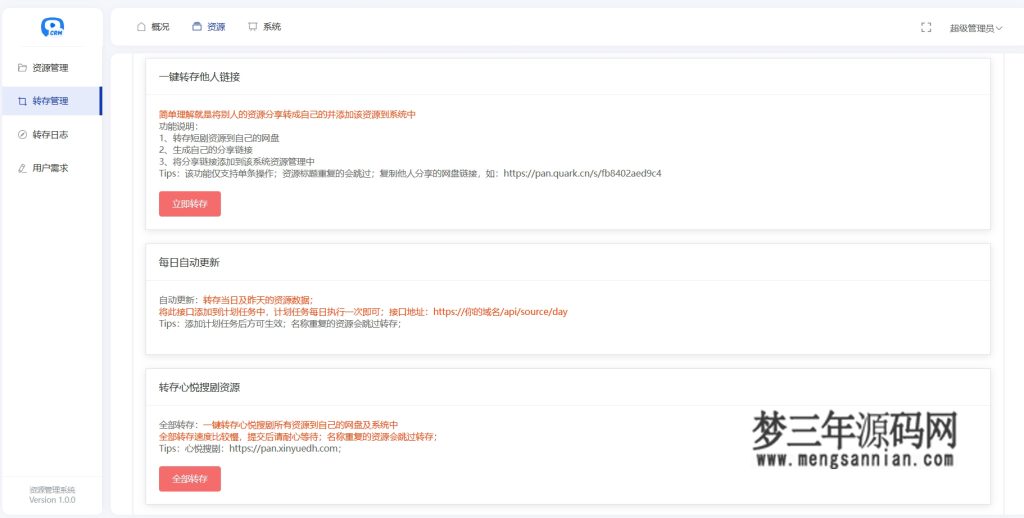Click the compass icon beside 转存日志
The image size is (1024, 518).
(22, 135)
